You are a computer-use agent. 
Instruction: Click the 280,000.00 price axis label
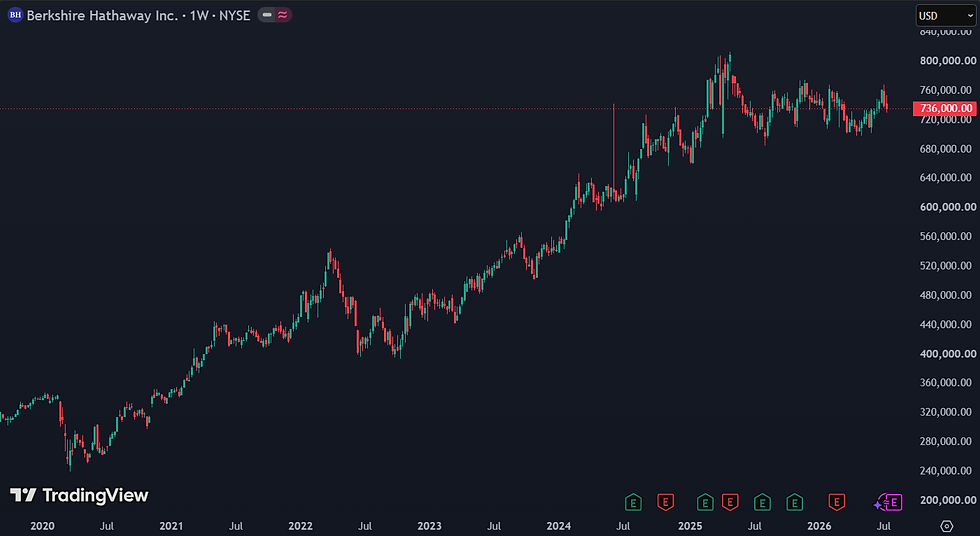948,441
